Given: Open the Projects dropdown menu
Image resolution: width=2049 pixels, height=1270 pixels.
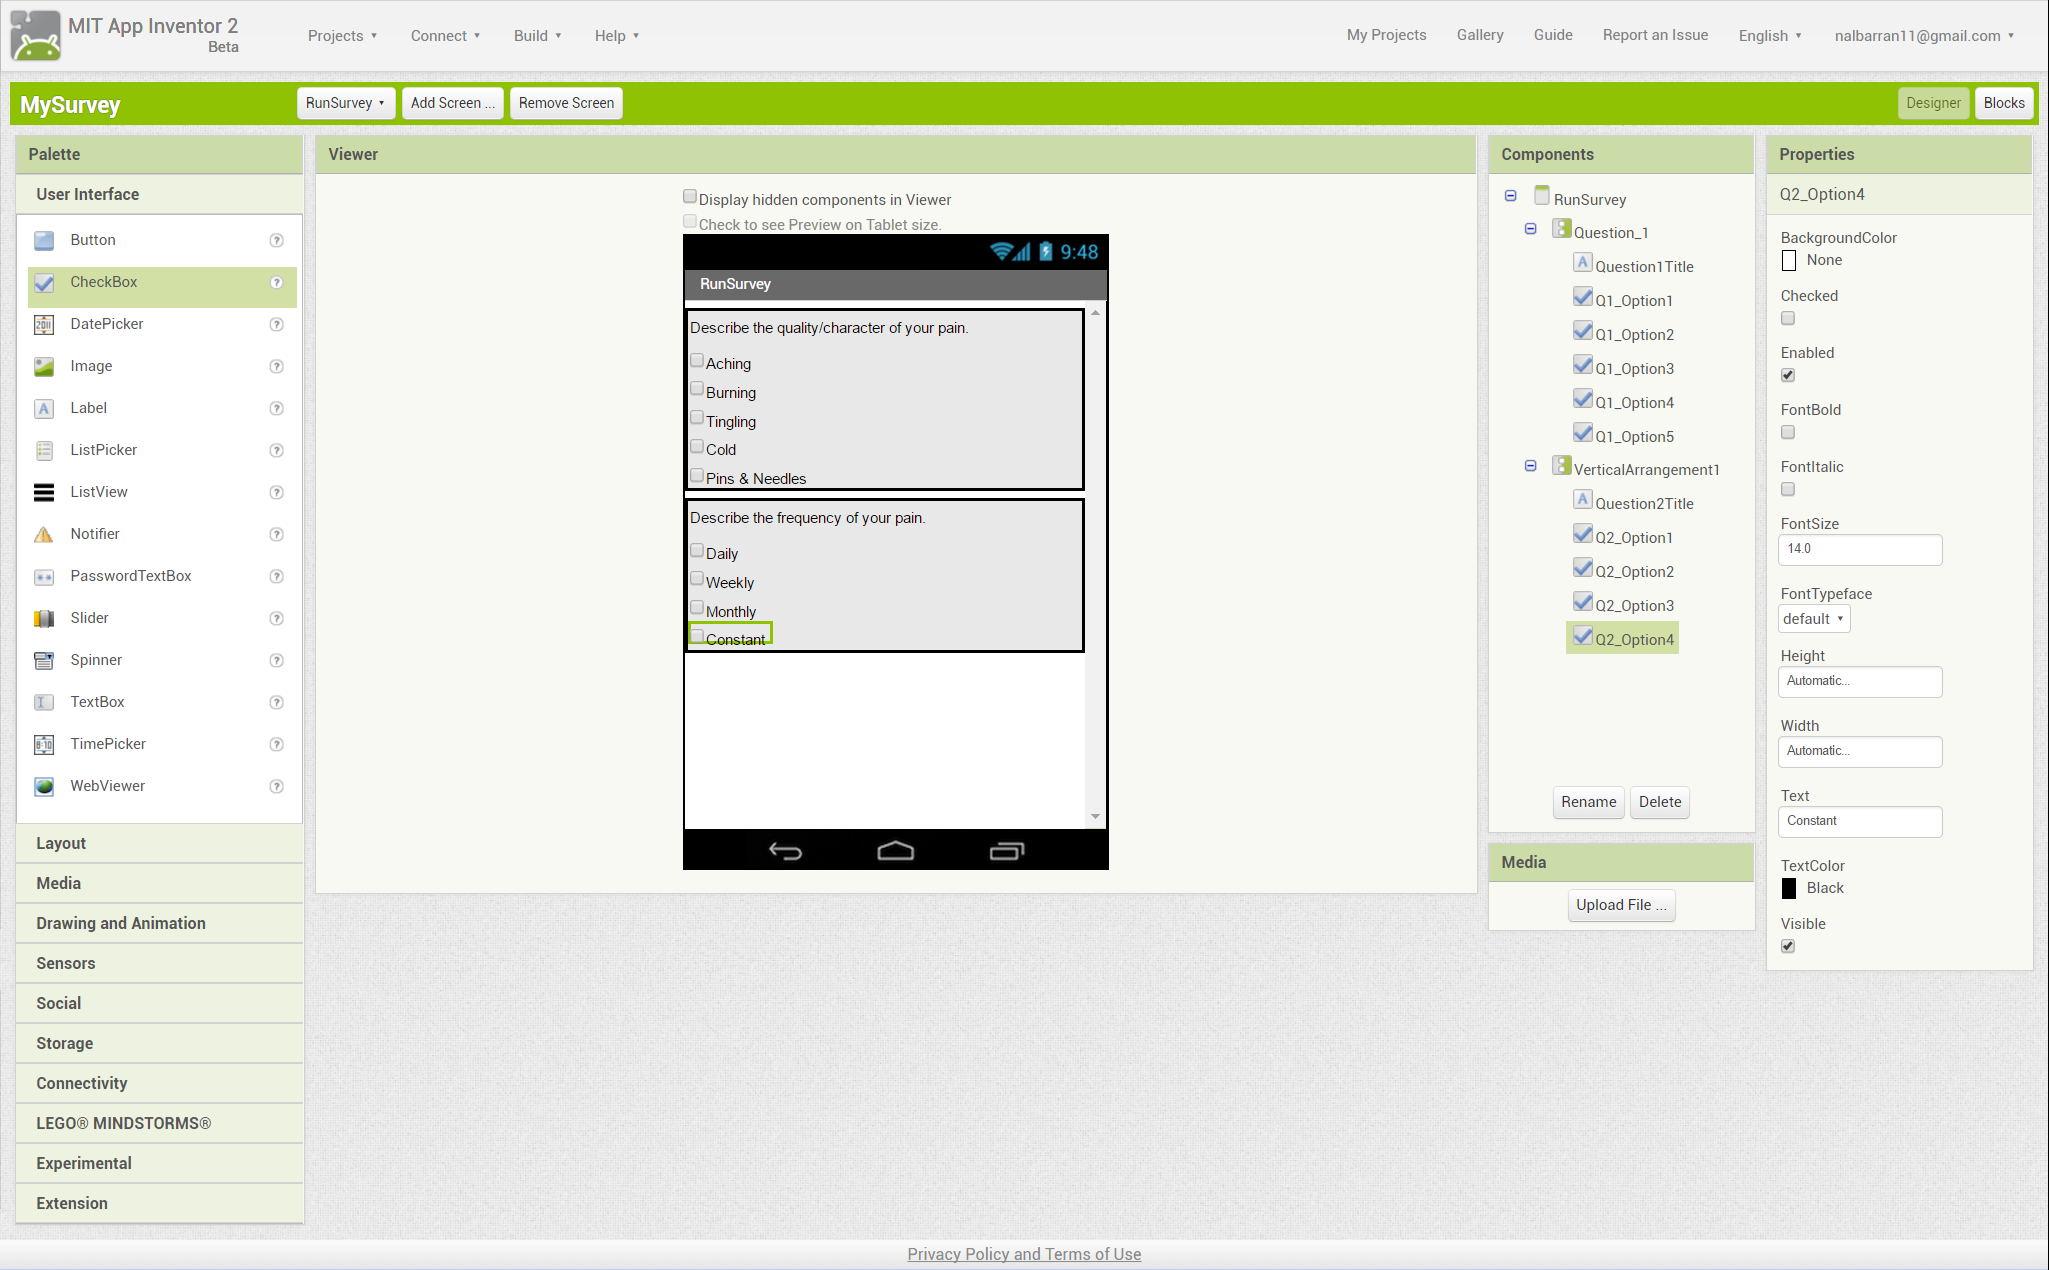Looking at the screenshot, I should (343, 36).
